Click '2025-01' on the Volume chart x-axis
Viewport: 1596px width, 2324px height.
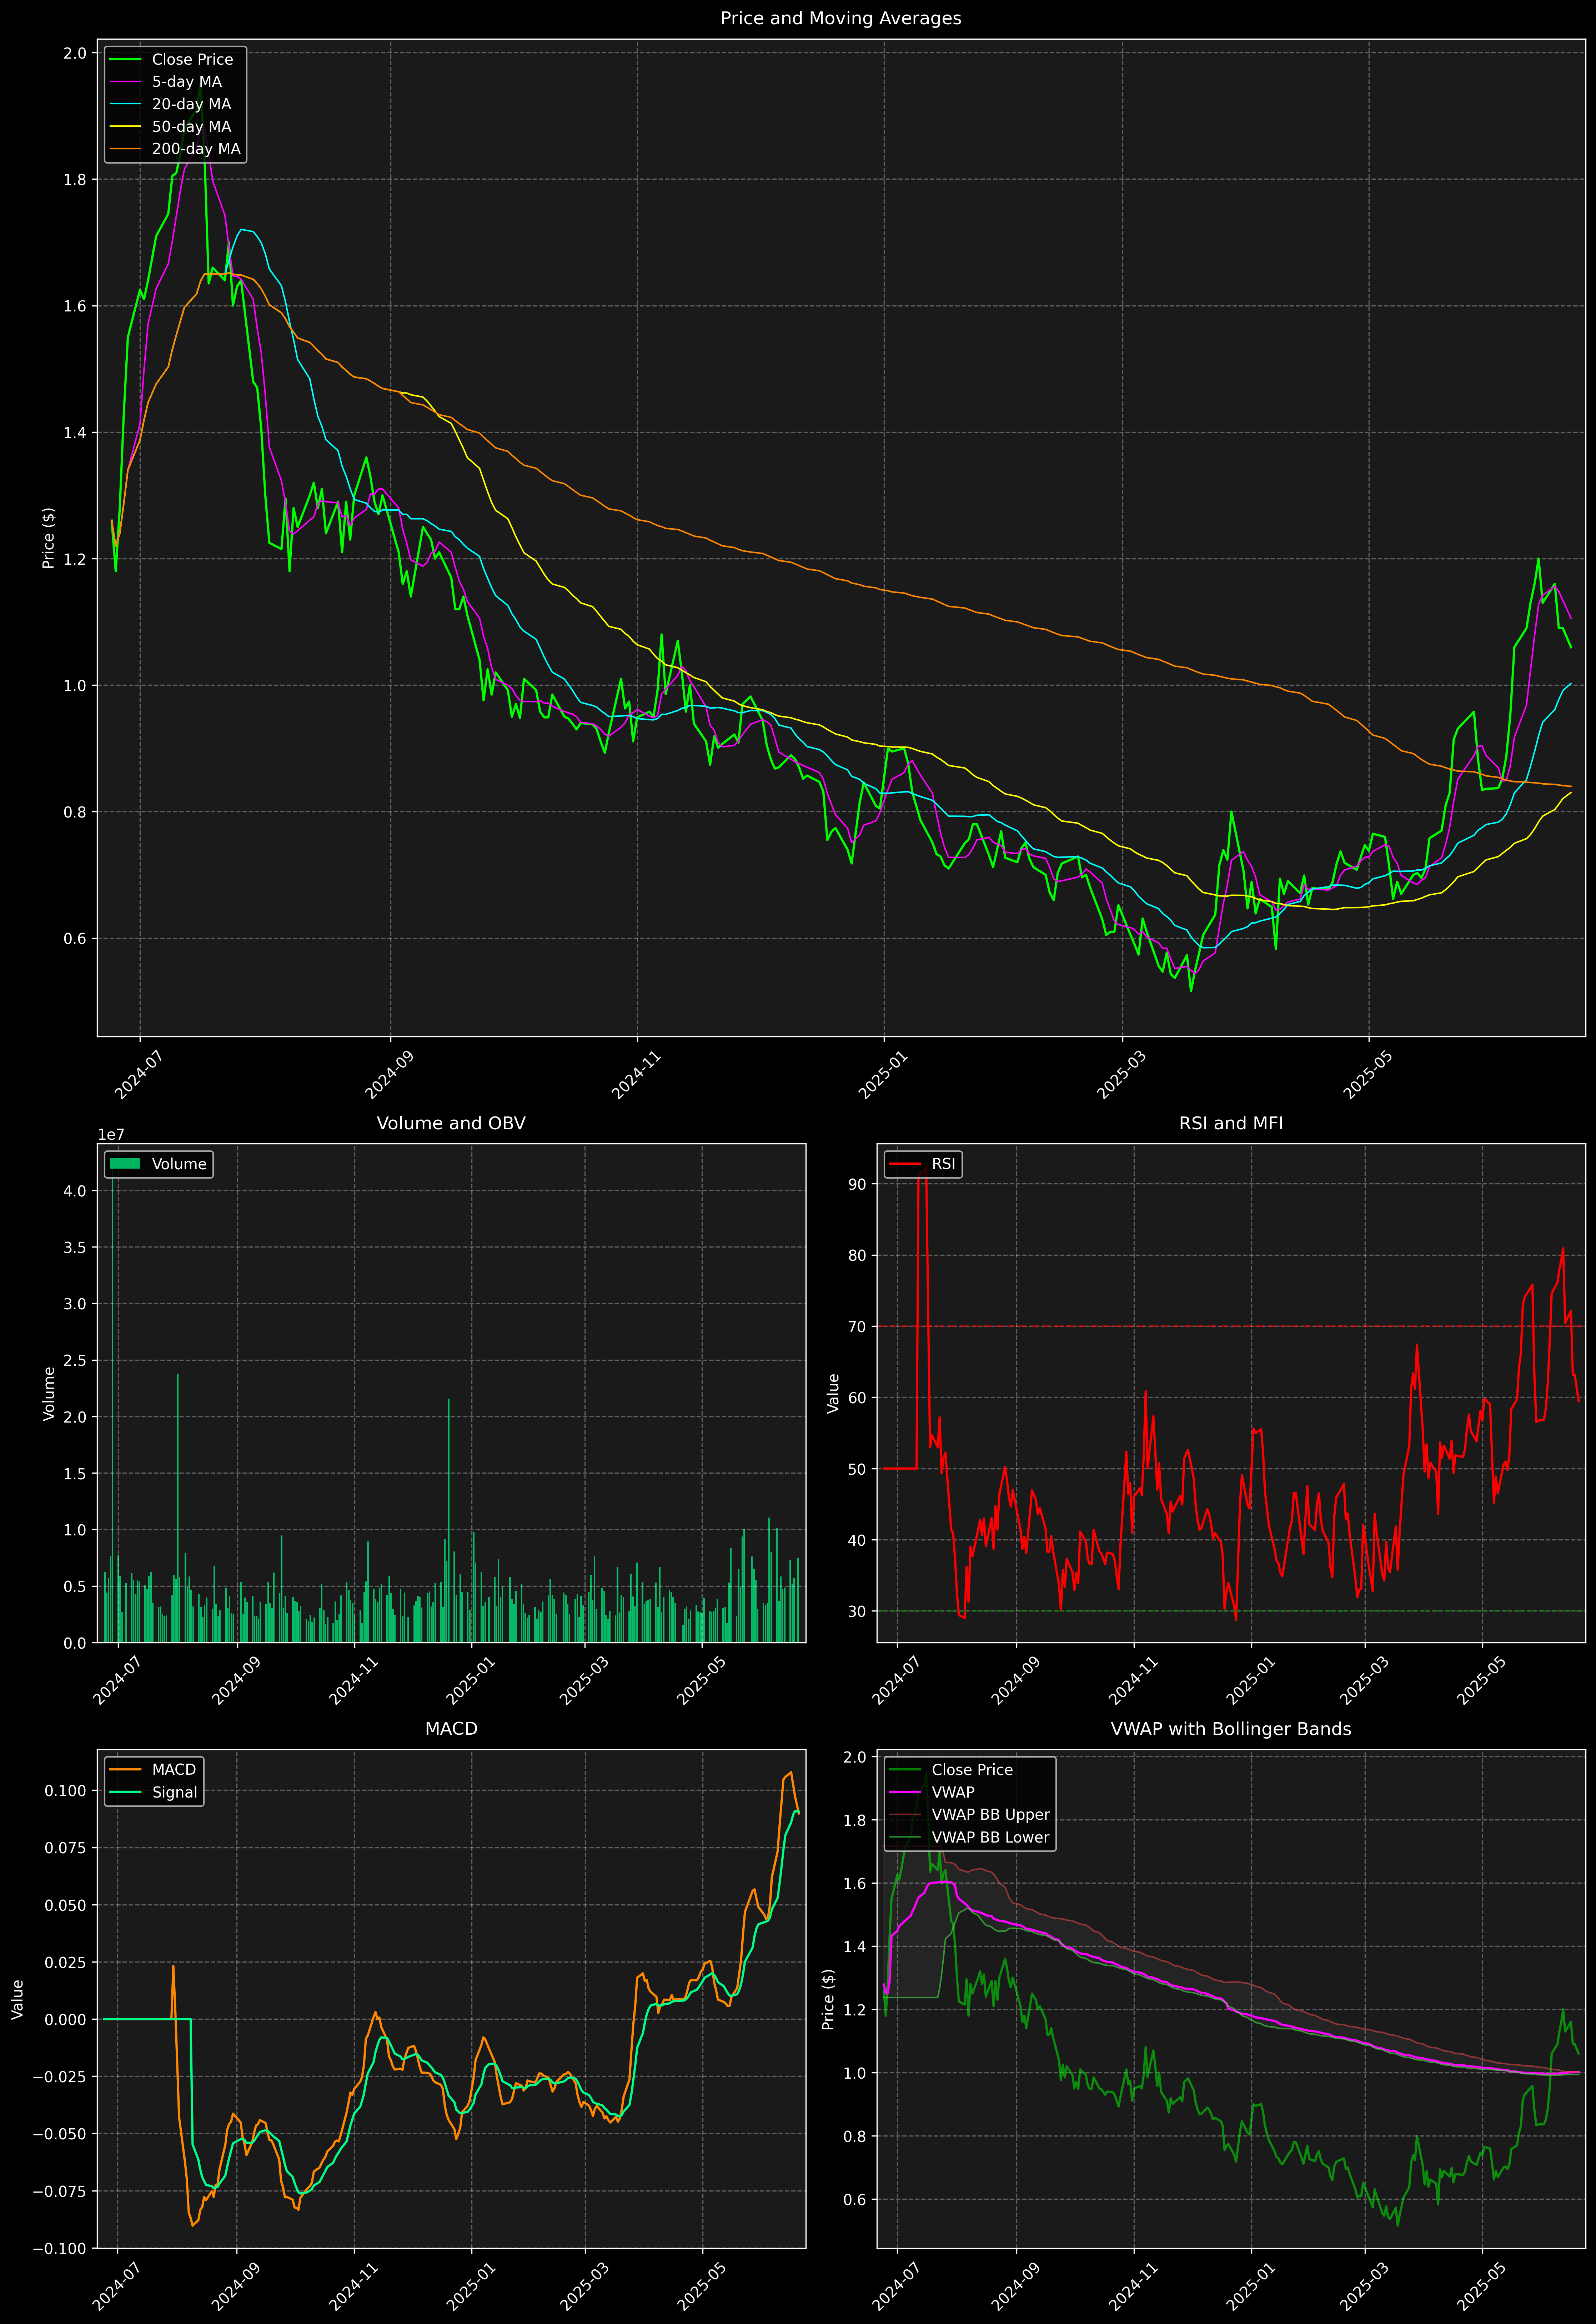pyautogui.click(x=471, y=1680)
